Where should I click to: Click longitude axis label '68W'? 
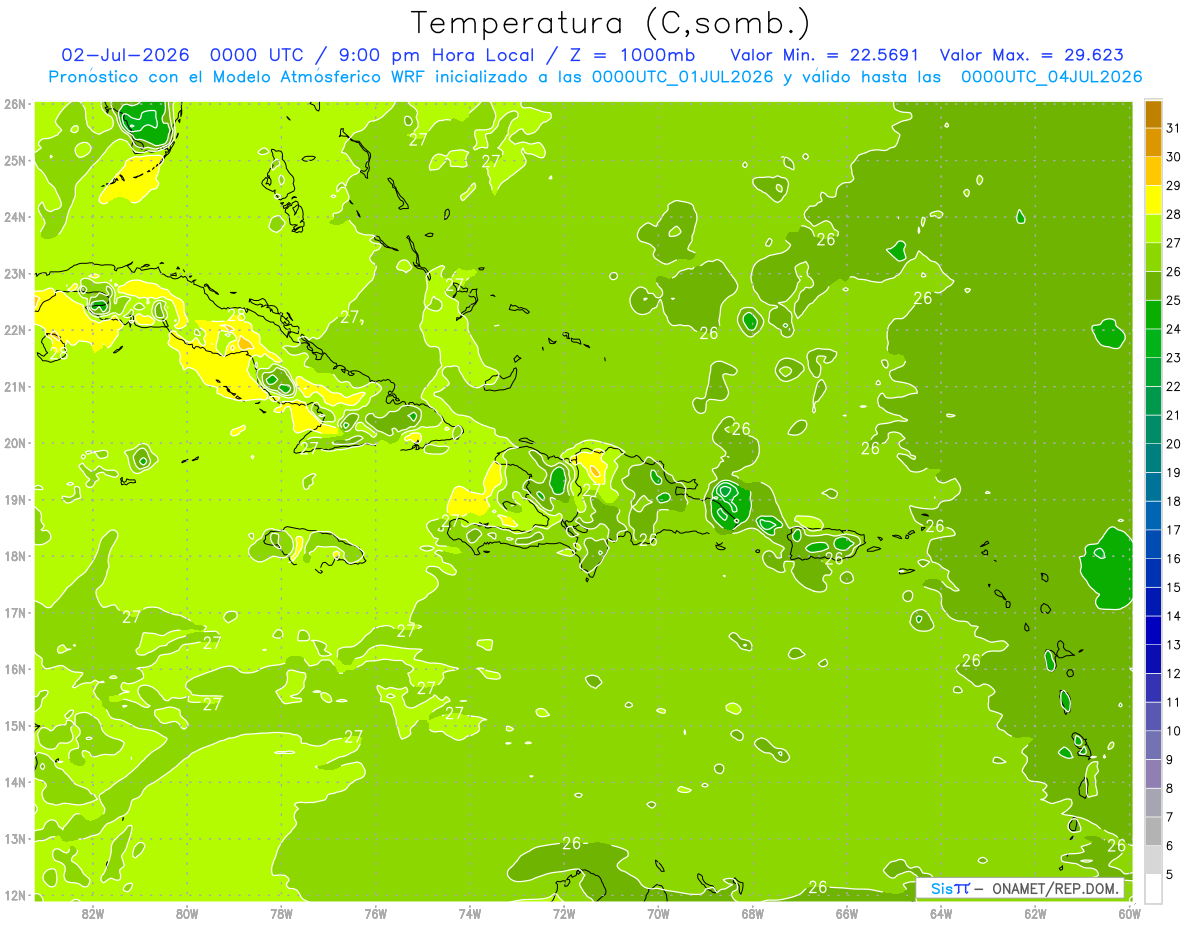(753, 913)
